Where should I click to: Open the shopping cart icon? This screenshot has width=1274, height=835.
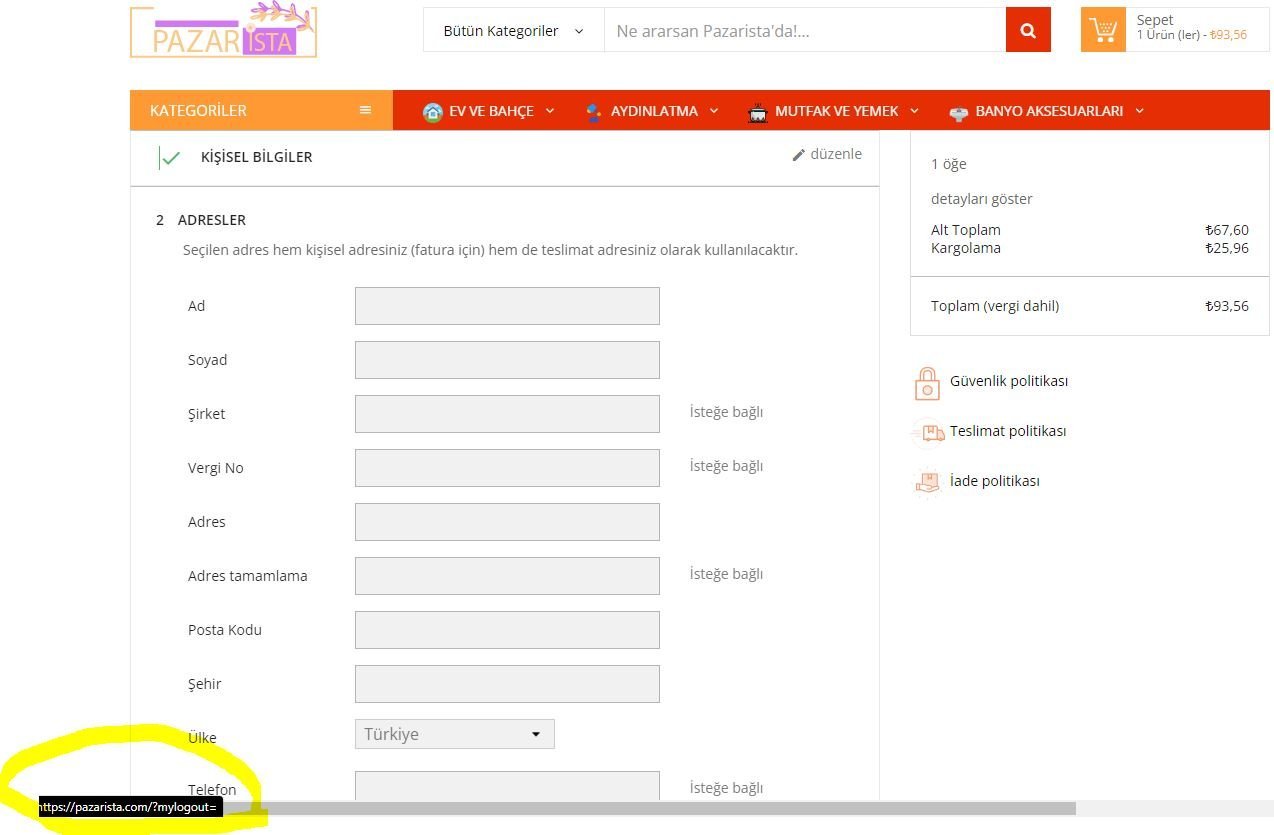pos(1104,30)
